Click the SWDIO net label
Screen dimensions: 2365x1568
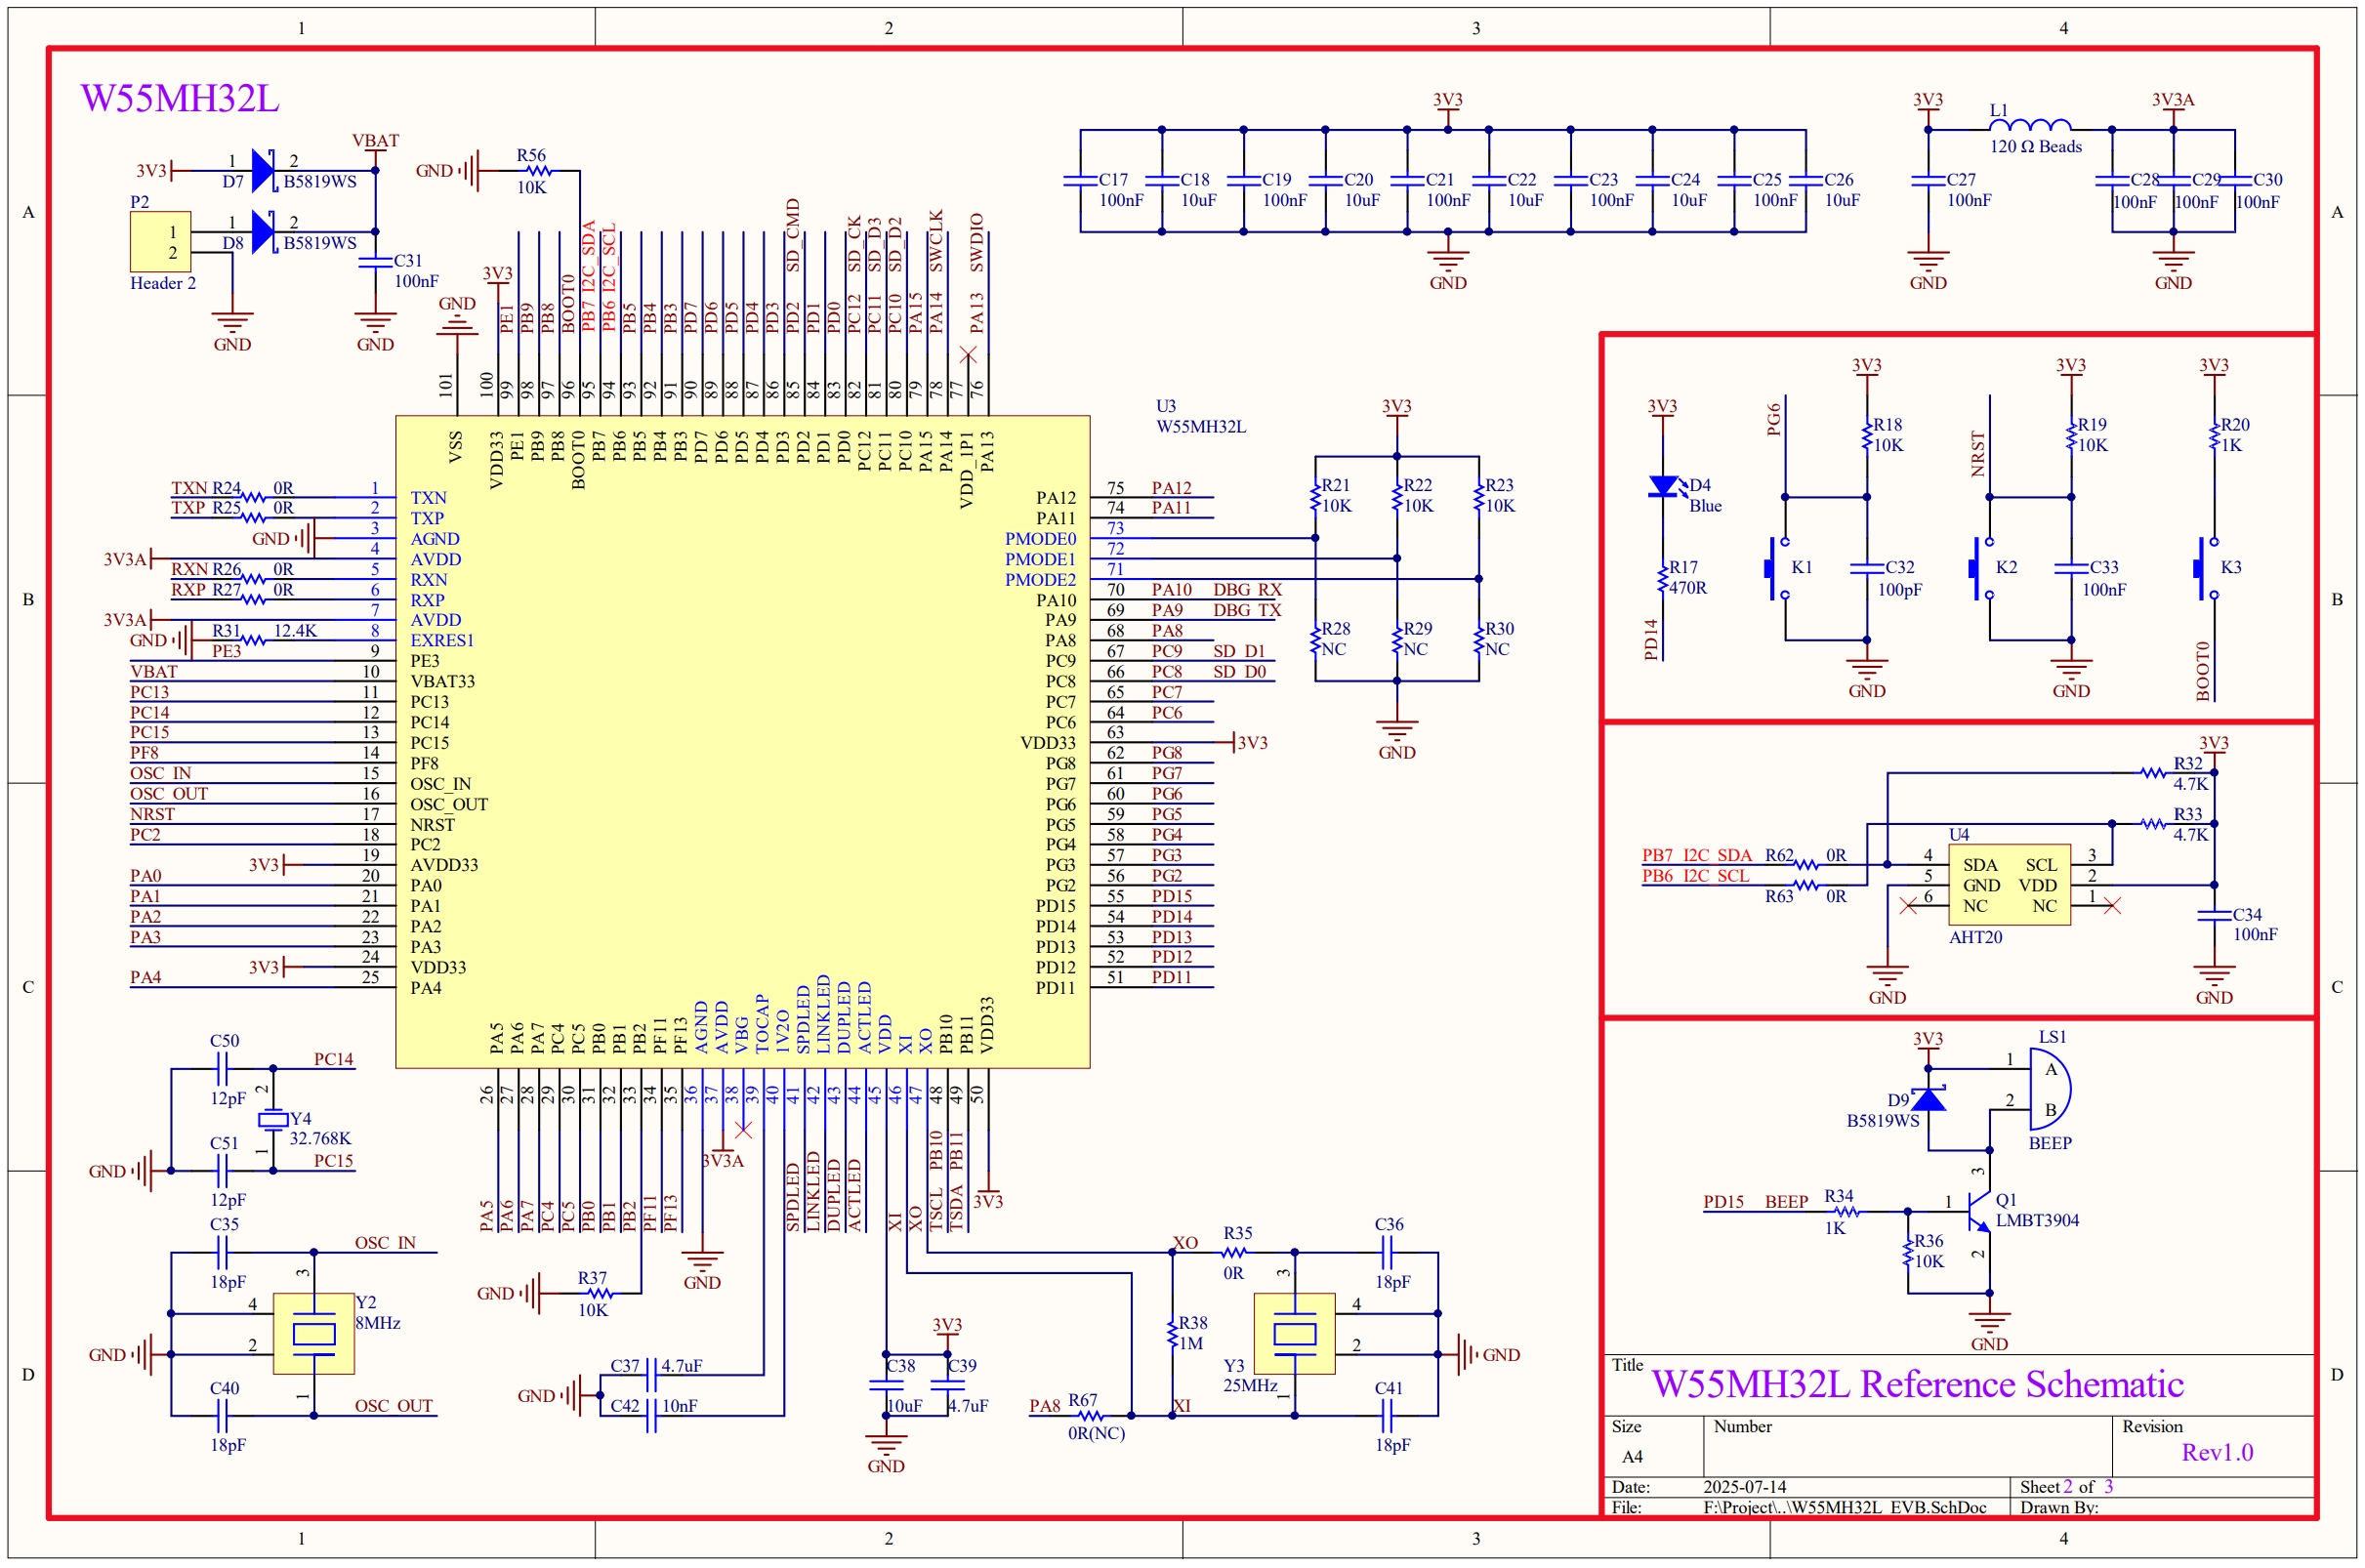pyautogui.click(x=976, y=242)
